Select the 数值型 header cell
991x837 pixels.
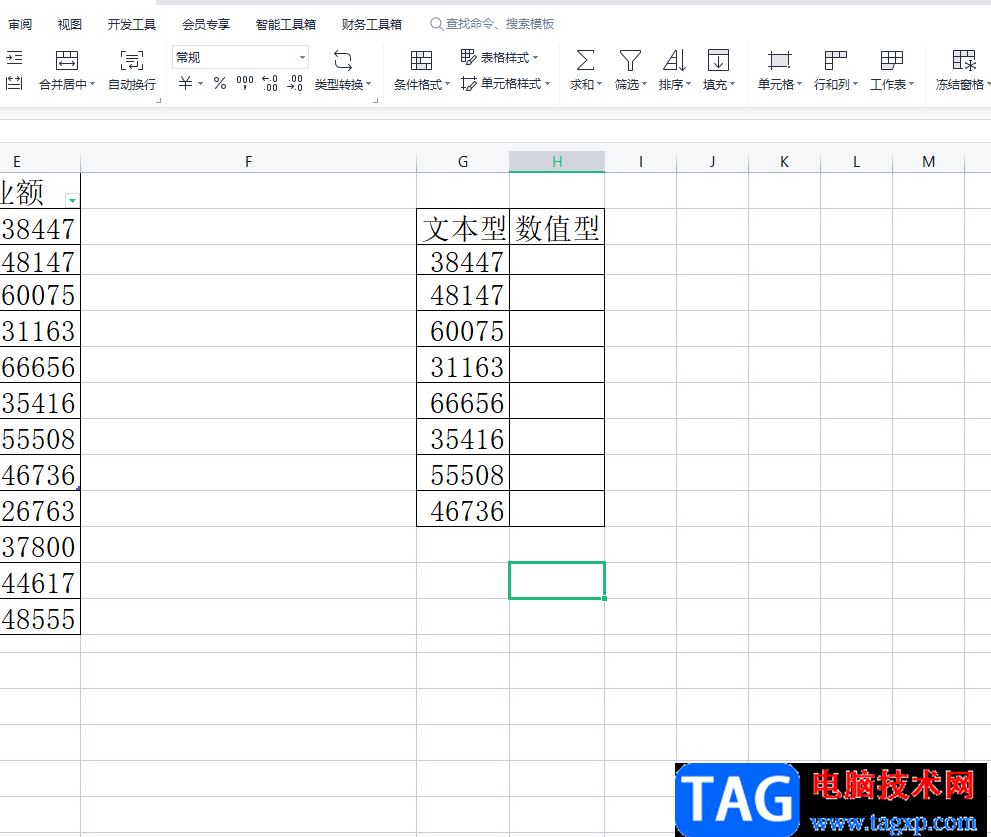(557, 227)
